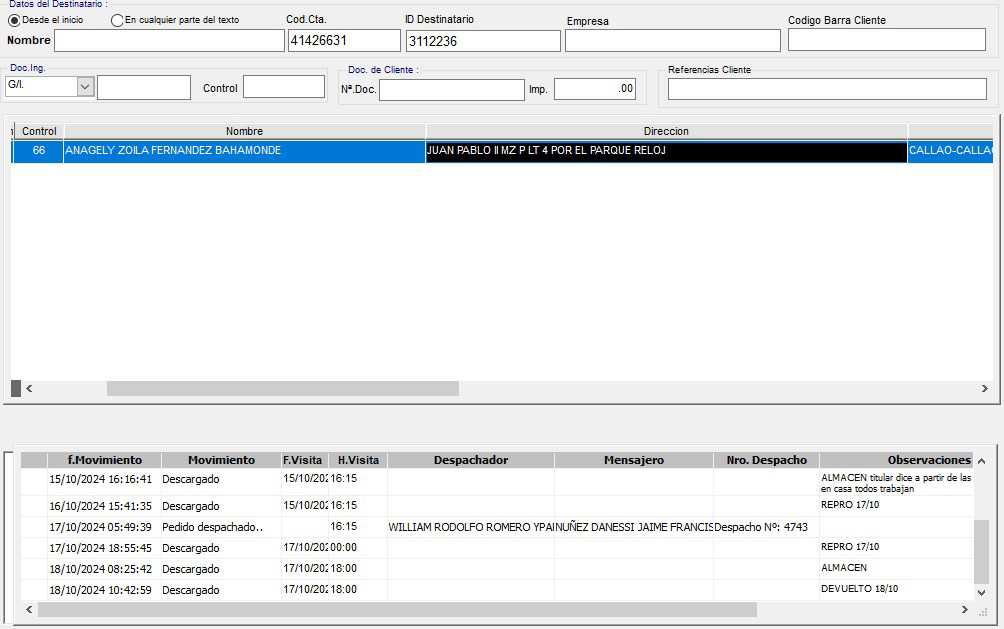This screenshot has height=629, width=1004.
Task: Click the f.Movimiento column header
Action: click(x=104, y=460)
